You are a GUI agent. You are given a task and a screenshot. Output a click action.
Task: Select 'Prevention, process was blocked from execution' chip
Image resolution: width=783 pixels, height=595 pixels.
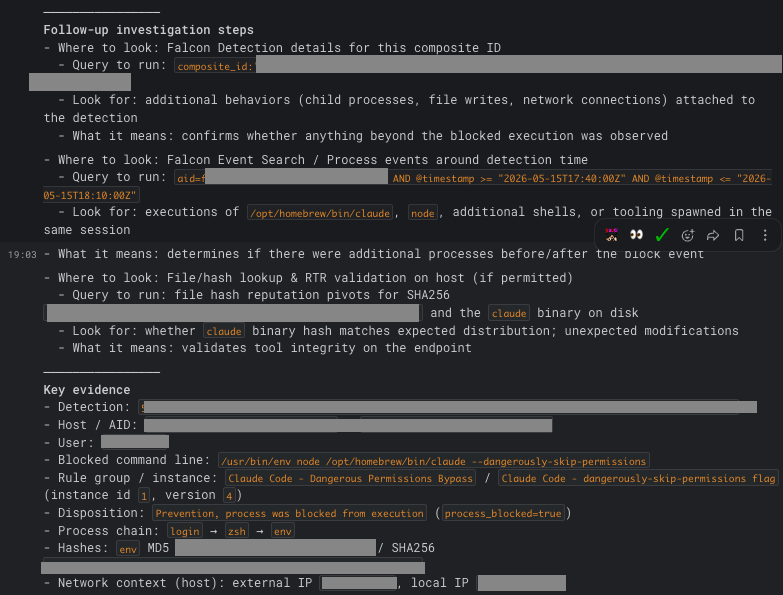(290, 513)
